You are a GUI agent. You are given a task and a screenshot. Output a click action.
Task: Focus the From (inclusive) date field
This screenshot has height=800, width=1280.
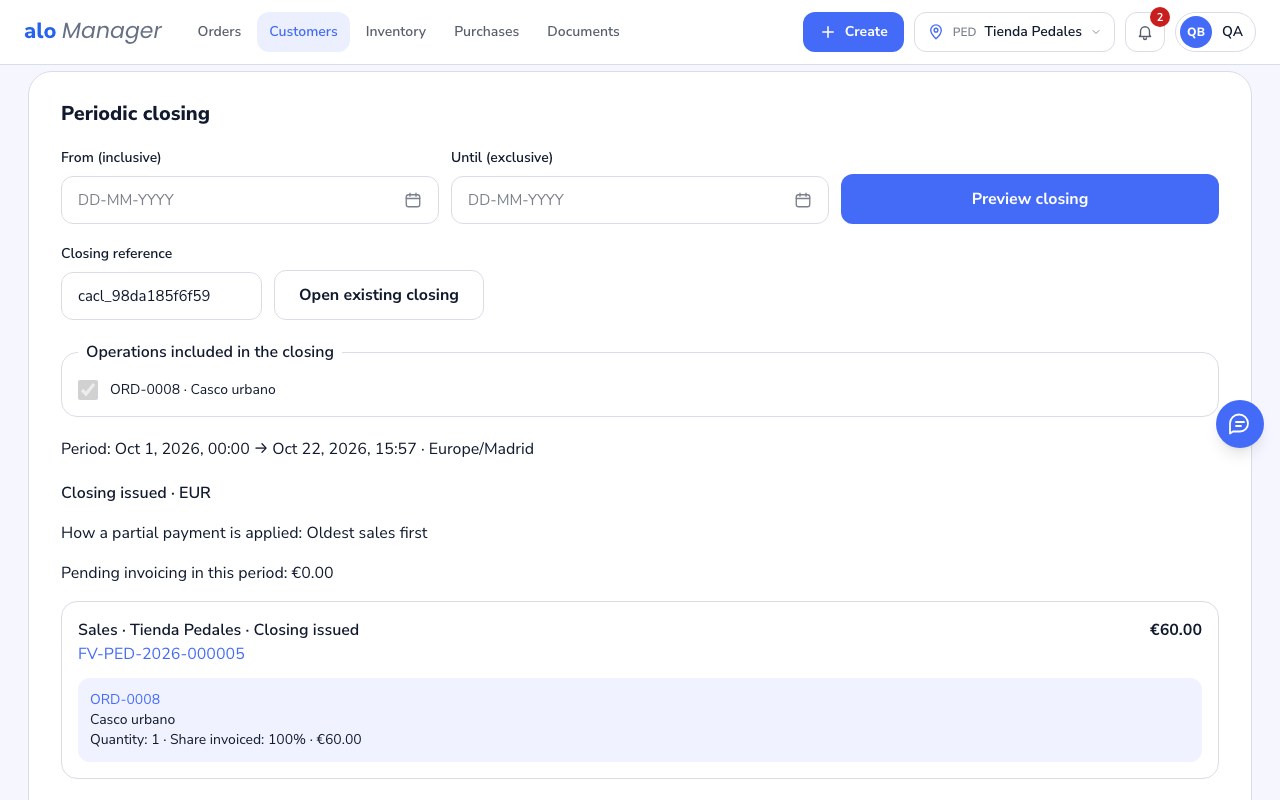tap(250, 200)
